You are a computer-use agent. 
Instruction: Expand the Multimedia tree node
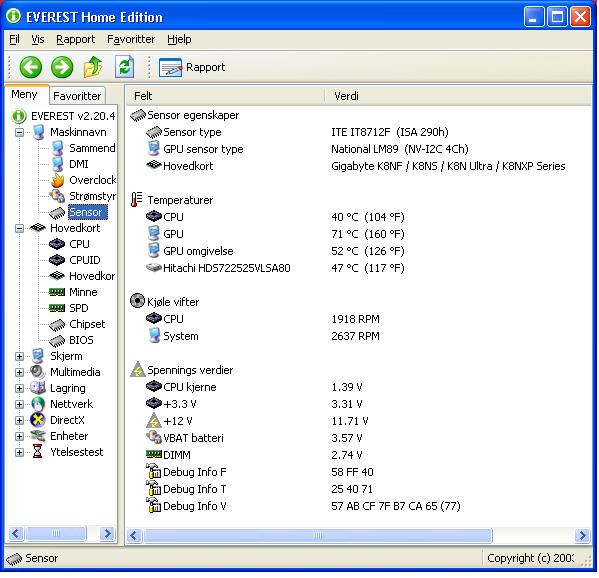pos(19,372)
